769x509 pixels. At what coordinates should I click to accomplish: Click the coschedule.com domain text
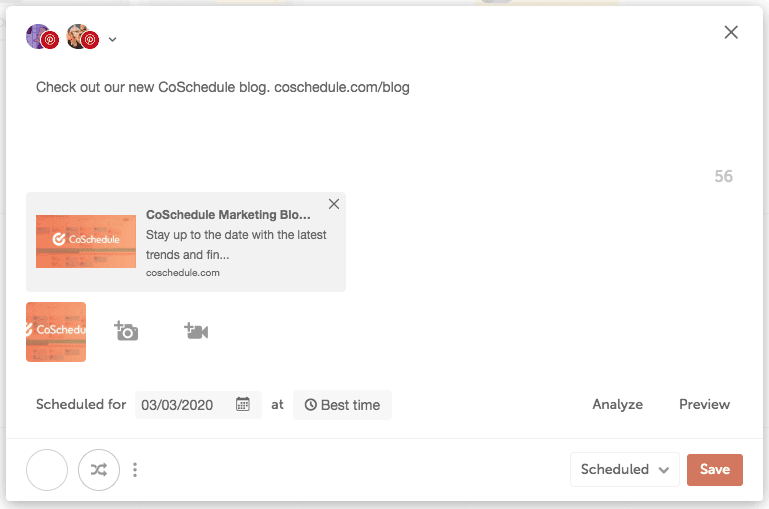[x=183, y=273]
